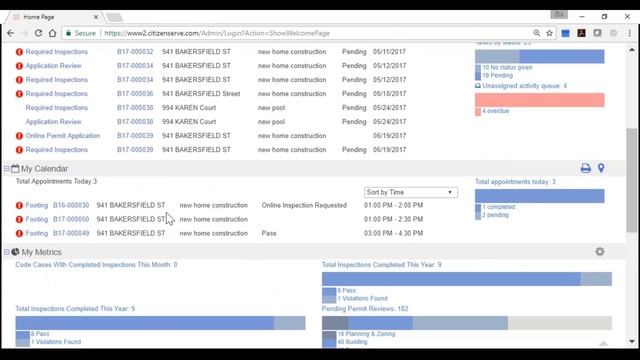This screenshot has height=360, width=640.
Task: Click alert icon beside Online Permit Application
Action: [x=19, y=136]
